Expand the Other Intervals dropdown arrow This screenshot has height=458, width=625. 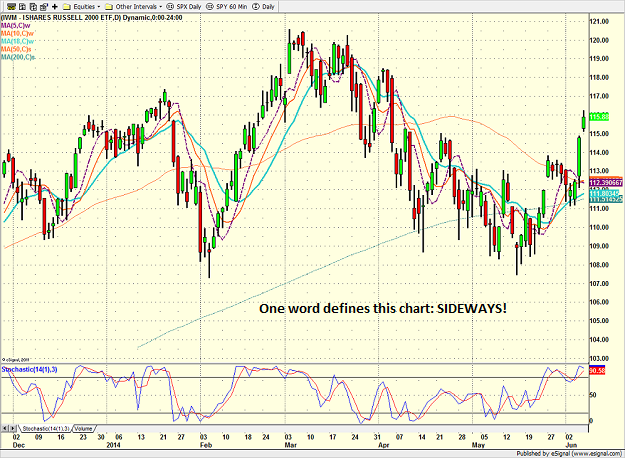(x=160, y=7)
